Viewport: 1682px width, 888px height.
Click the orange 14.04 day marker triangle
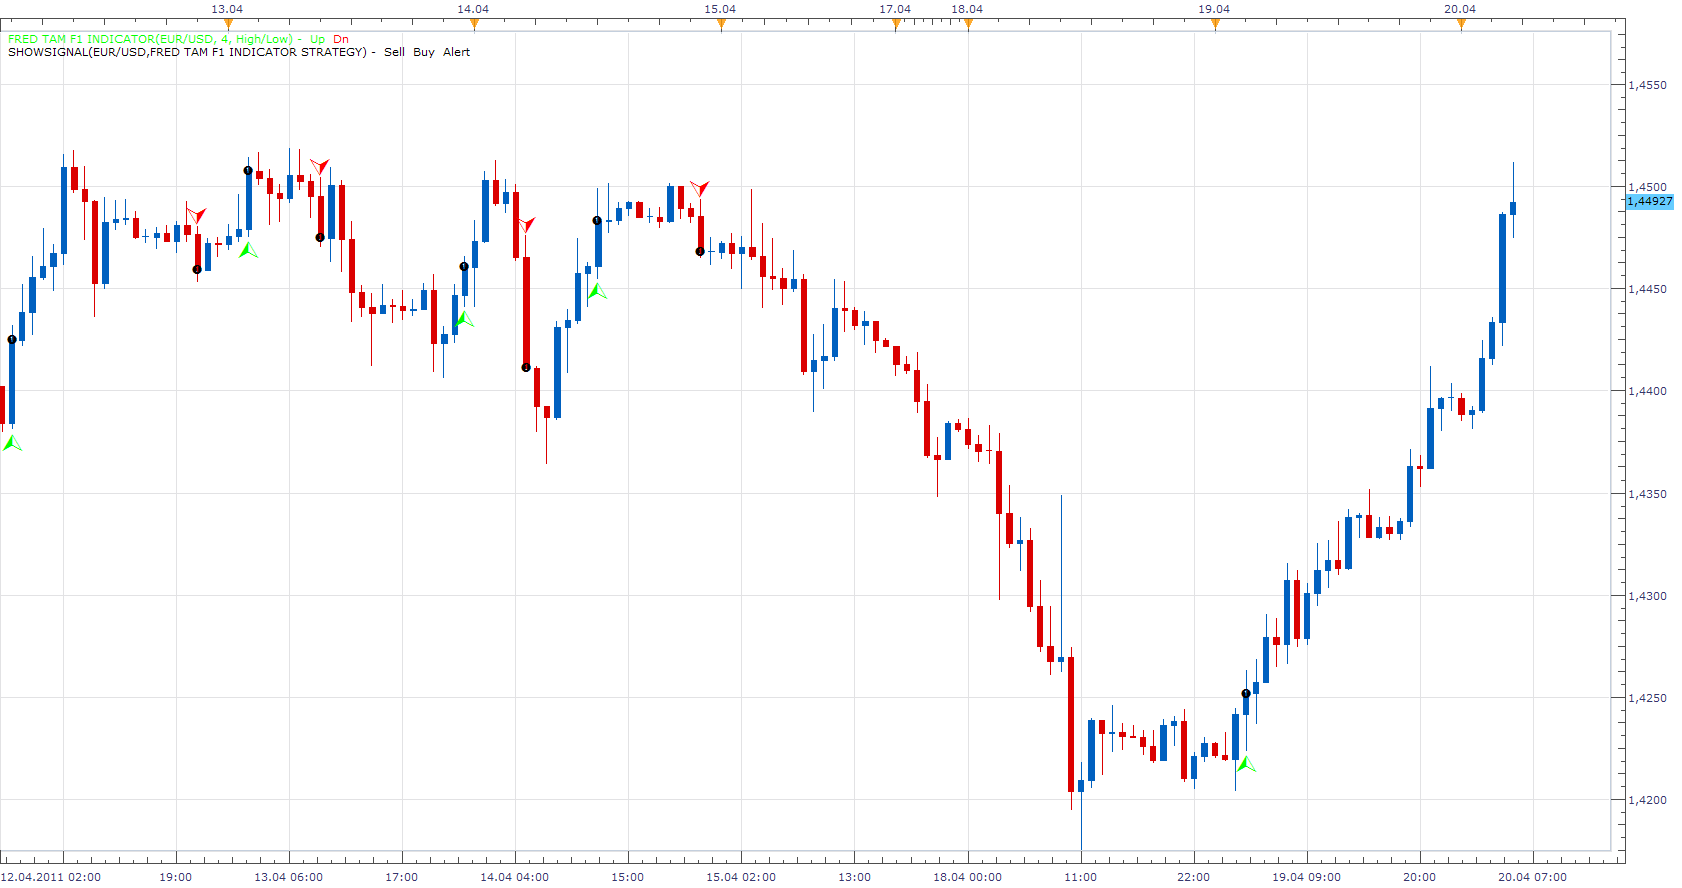pyautogui.click(x=474, y=24)
